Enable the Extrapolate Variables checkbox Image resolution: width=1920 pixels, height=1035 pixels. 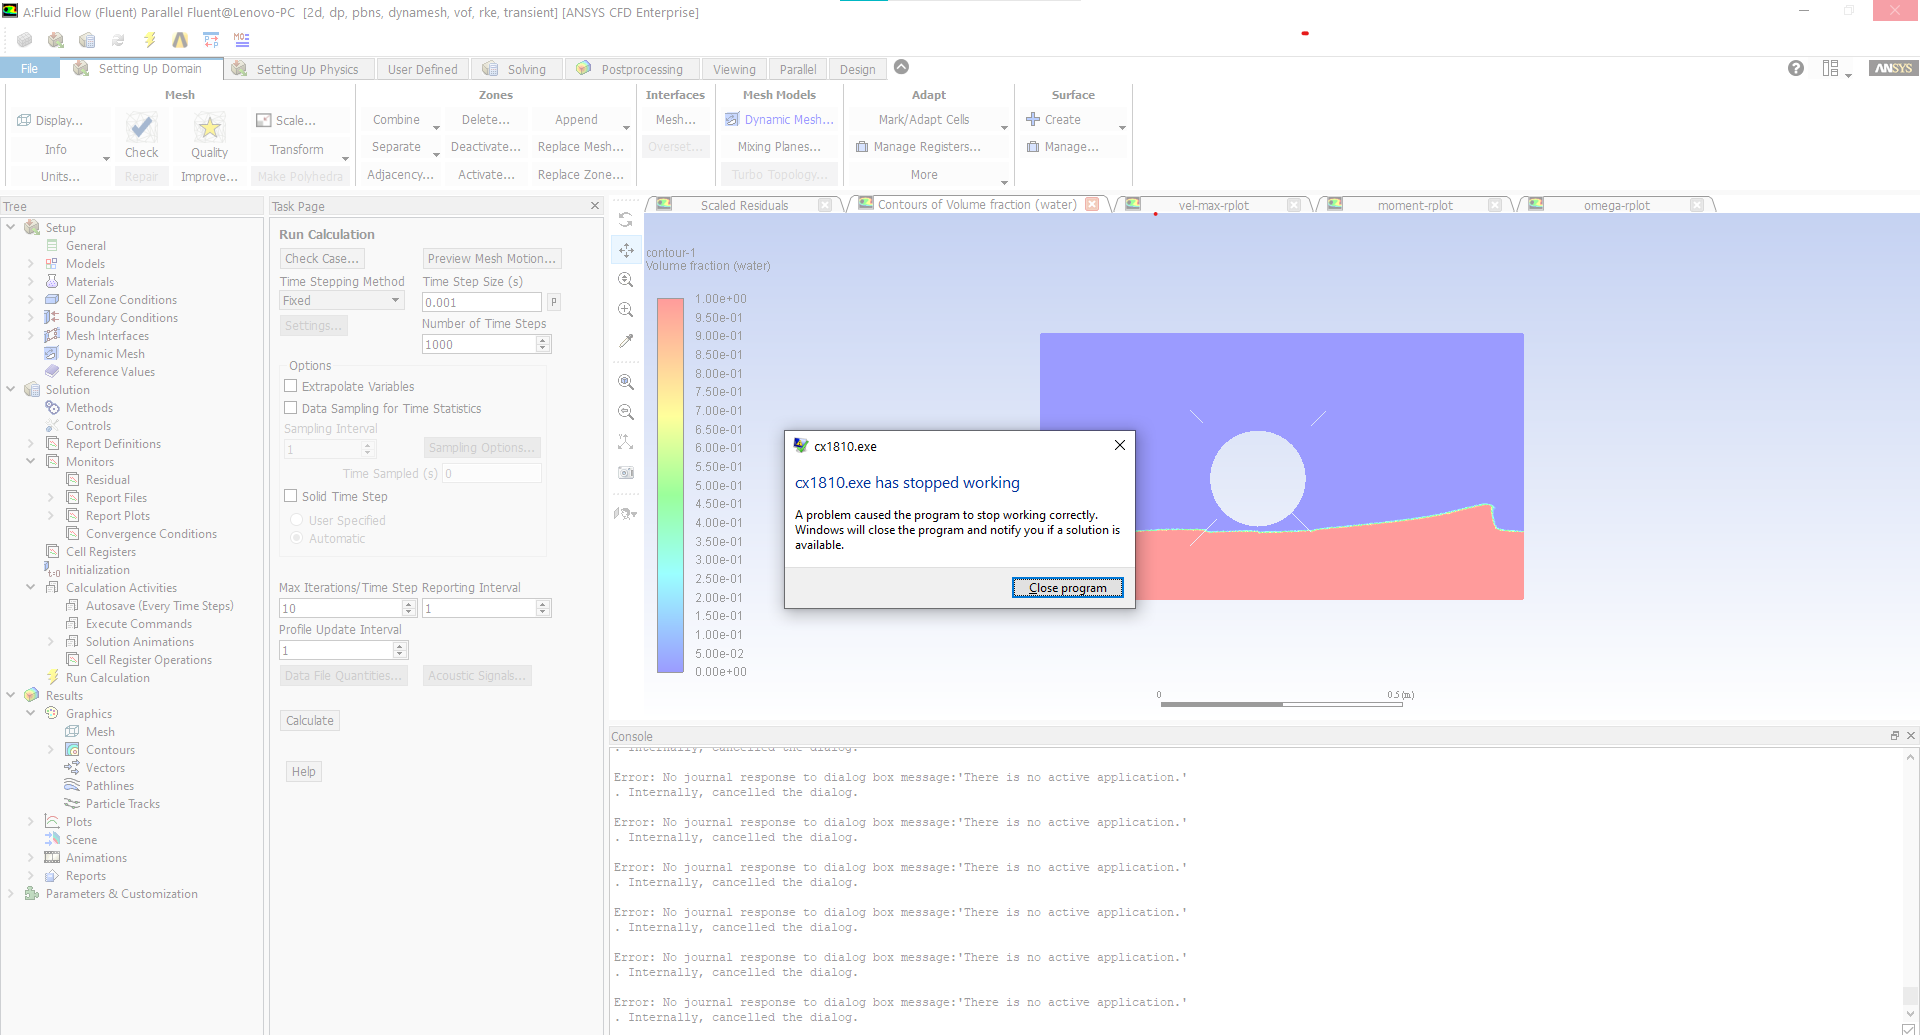click(291, 386)
